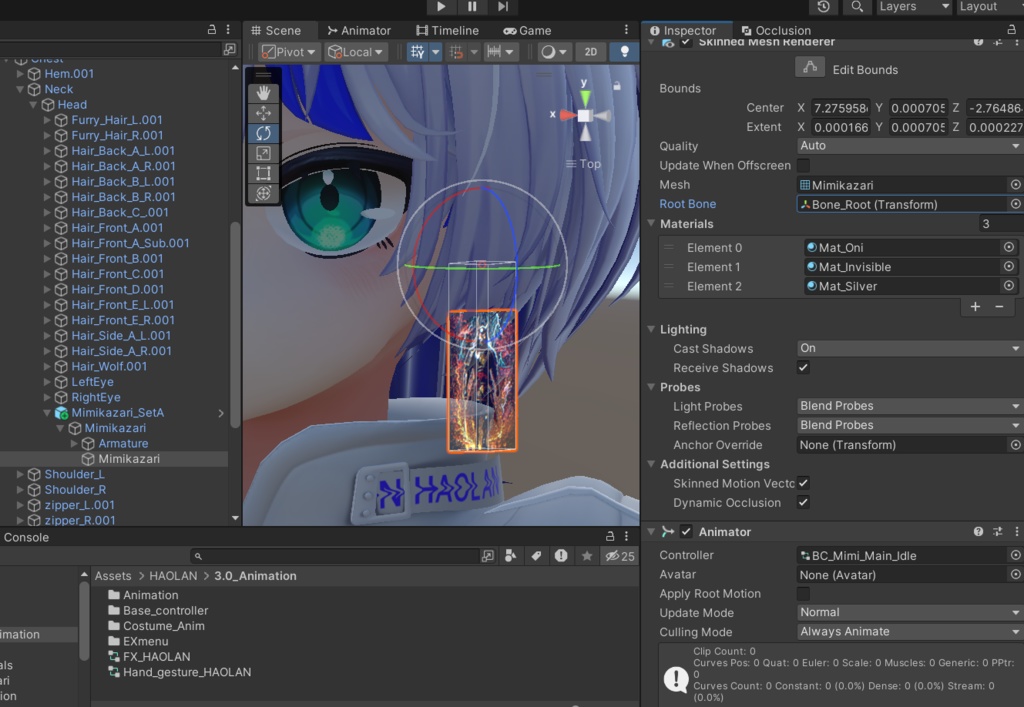Viewport: 1024px width, 707px height.
Task: Toggle Update When Offscreen checkbox
Action: tap(803, 165)
